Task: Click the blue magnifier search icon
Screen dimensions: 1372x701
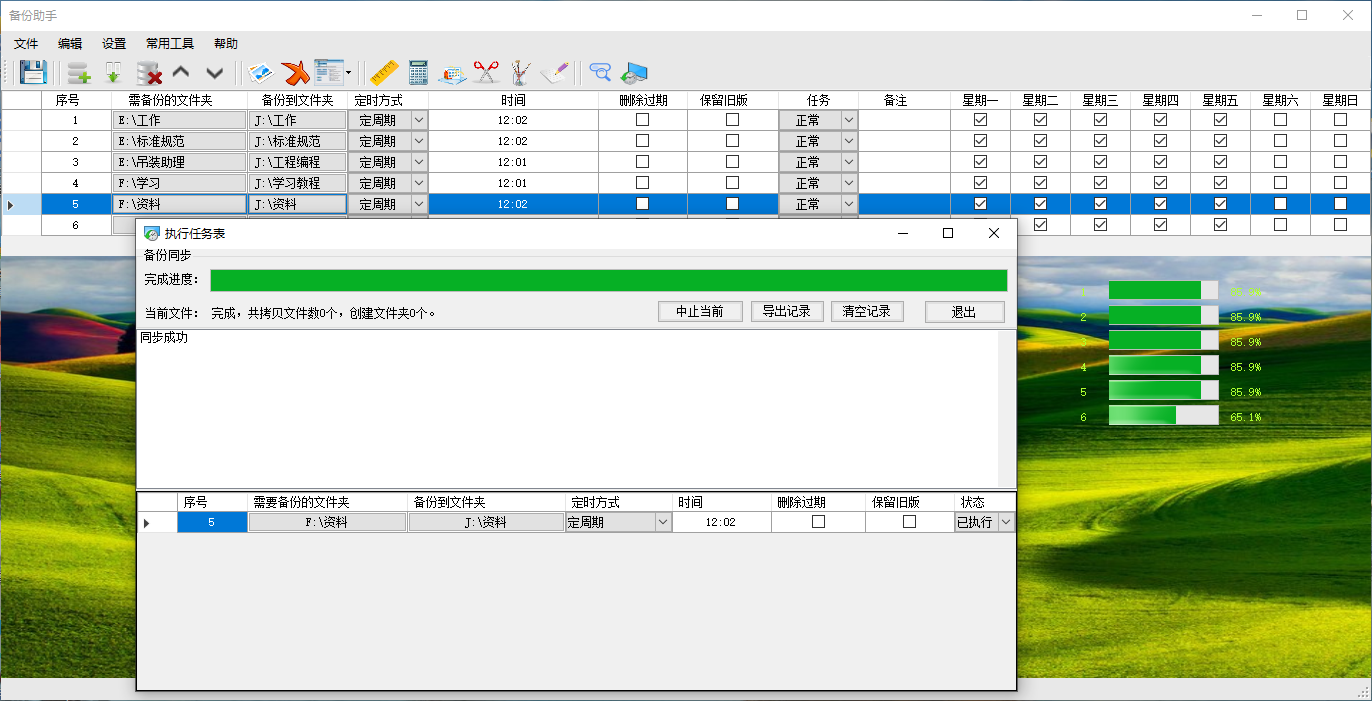Action: (600, 72)
